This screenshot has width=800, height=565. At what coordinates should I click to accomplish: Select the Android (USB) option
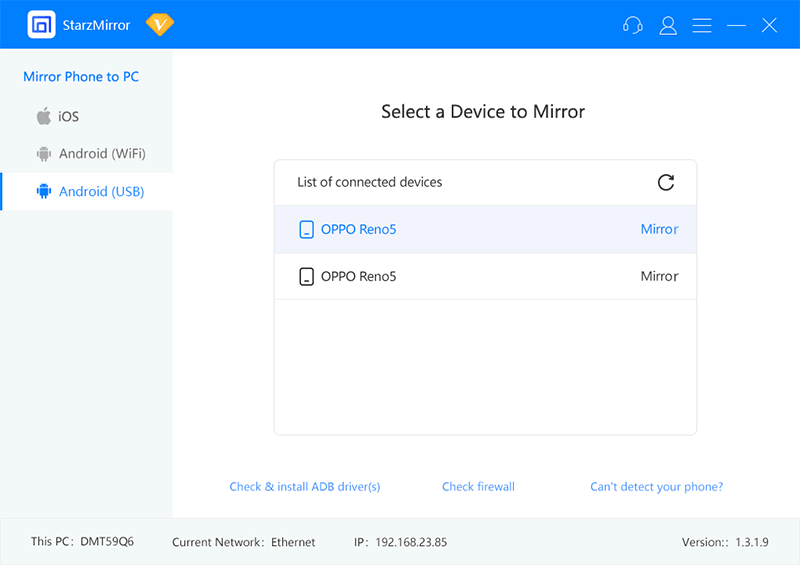(86, 191)
